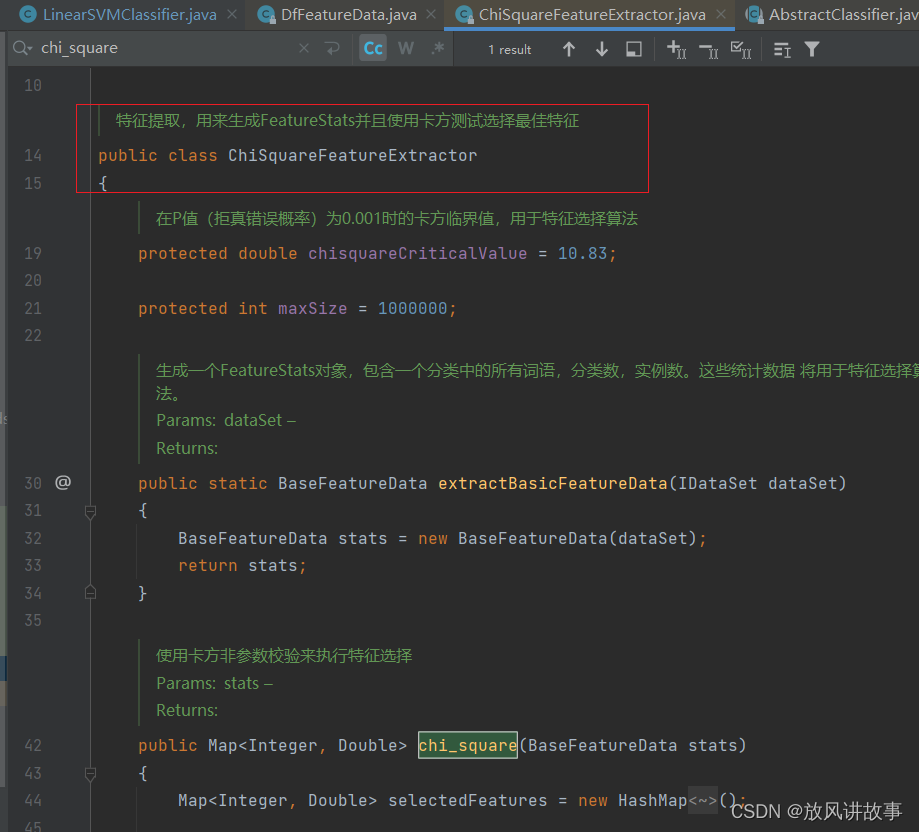This screenshot has height=832, width=919.
Task: Open search results in Find window
Action: [x=634, y=49]
